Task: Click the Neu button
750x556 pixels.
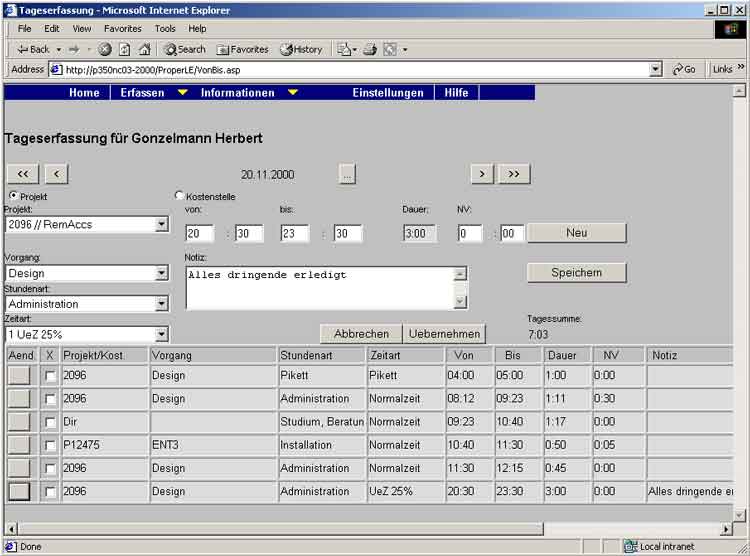Action: 576,233
